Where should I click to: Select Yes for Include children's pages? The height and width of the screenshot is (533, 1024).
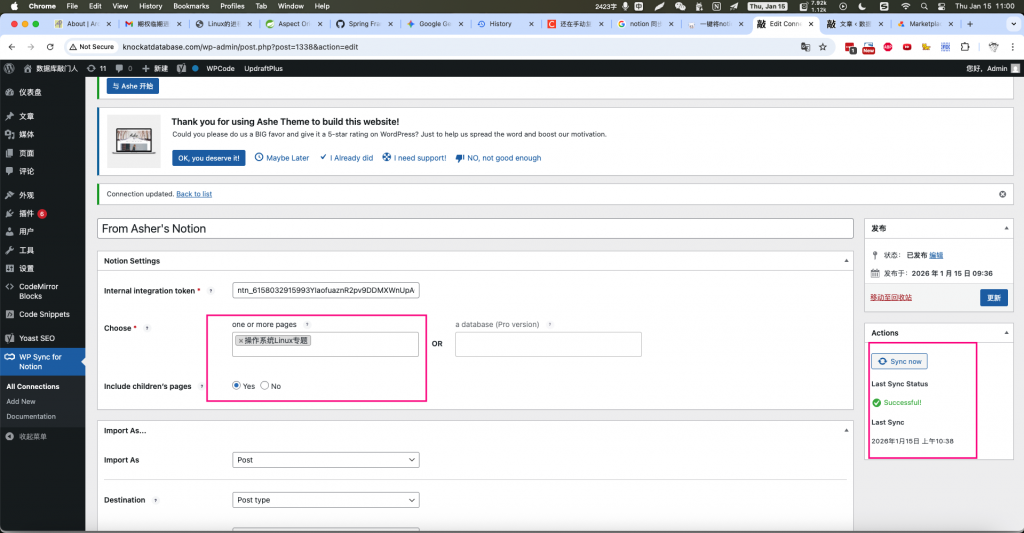coord(237,386)
